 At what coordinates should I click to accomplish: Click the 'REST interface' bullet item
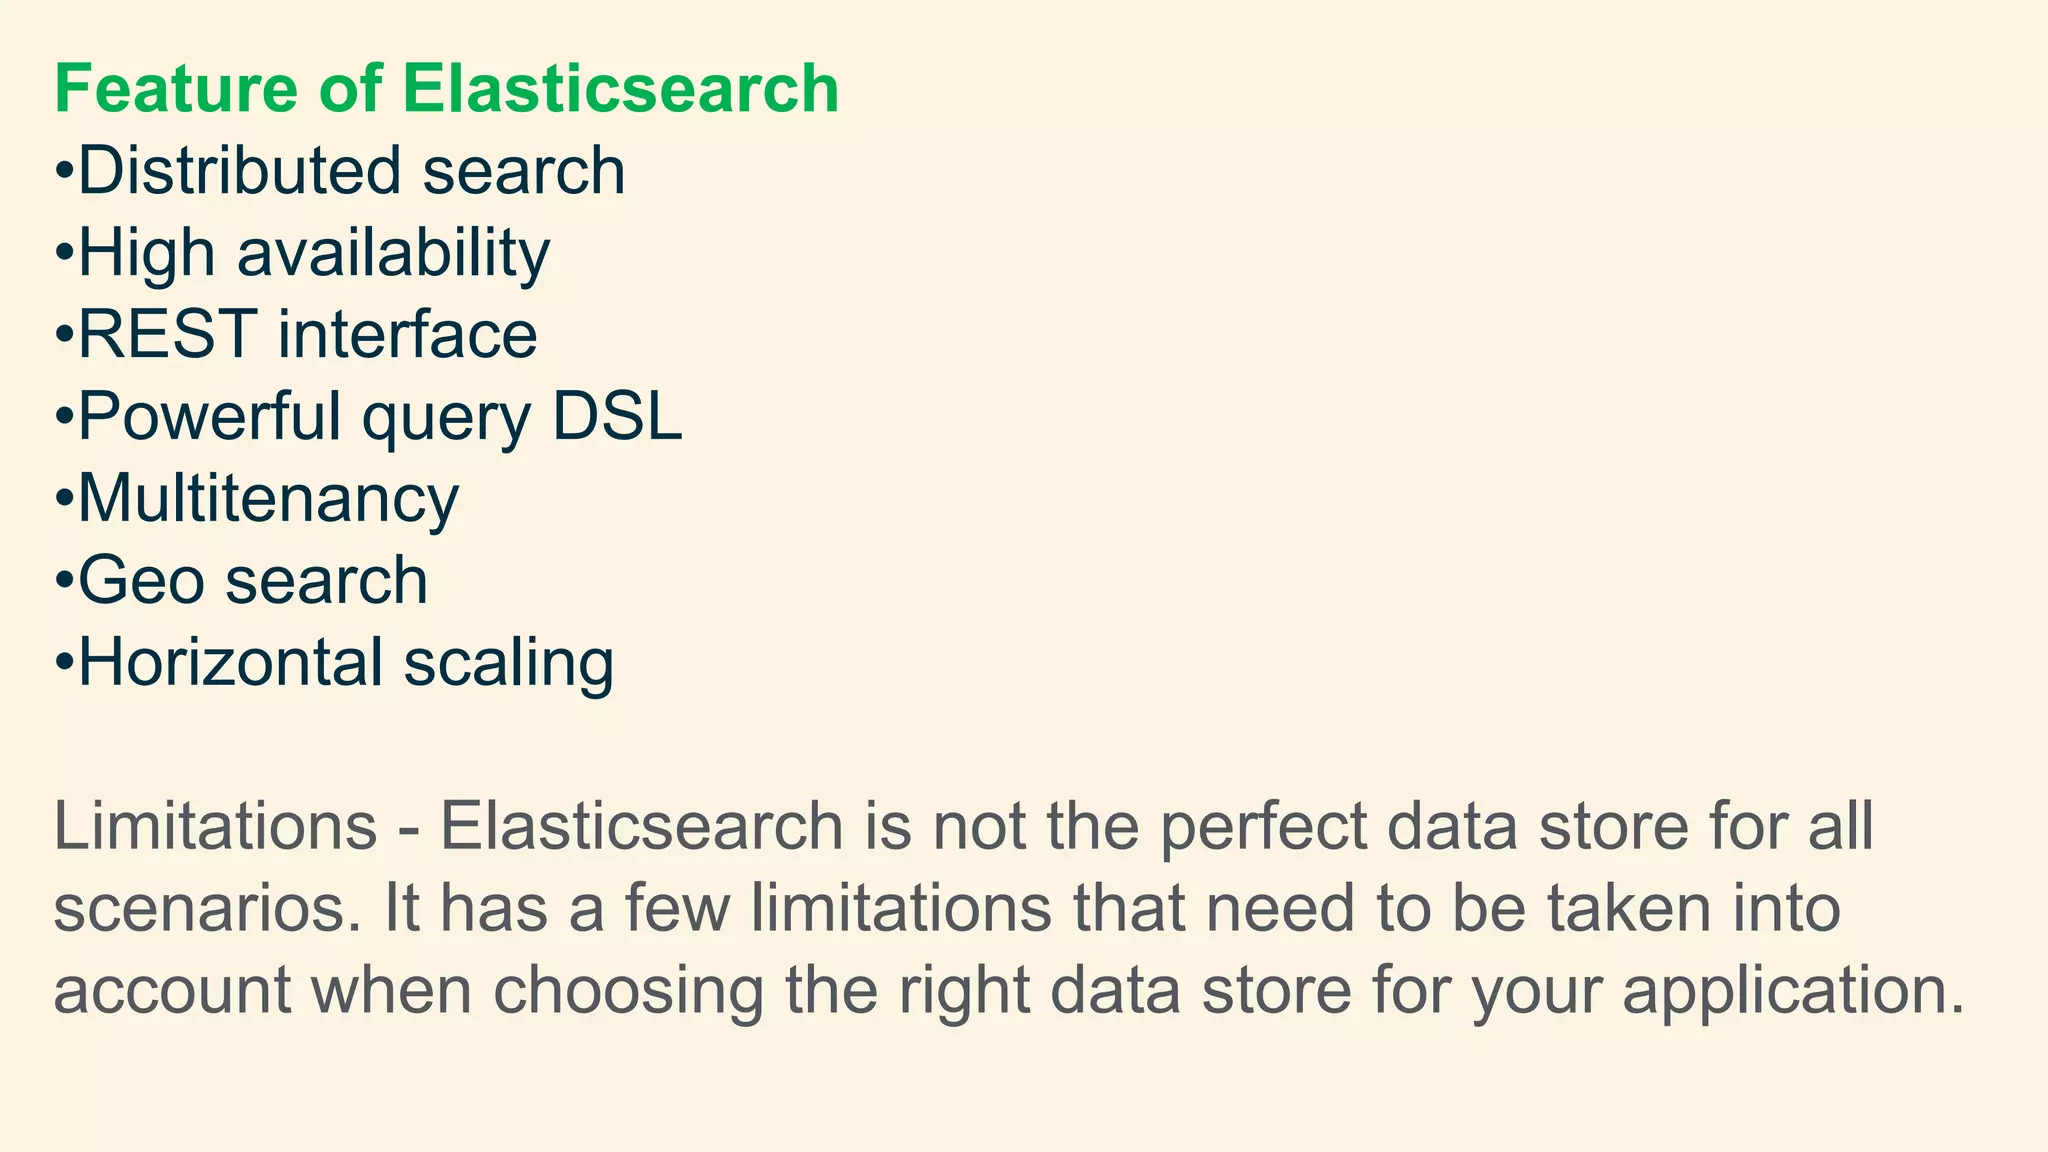(x=307, y=334)
